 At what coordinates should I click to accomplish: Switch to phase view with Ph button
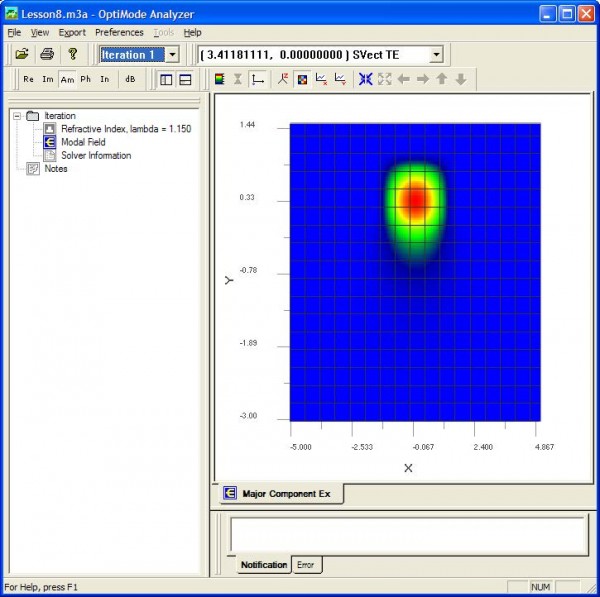pos(85,79)
